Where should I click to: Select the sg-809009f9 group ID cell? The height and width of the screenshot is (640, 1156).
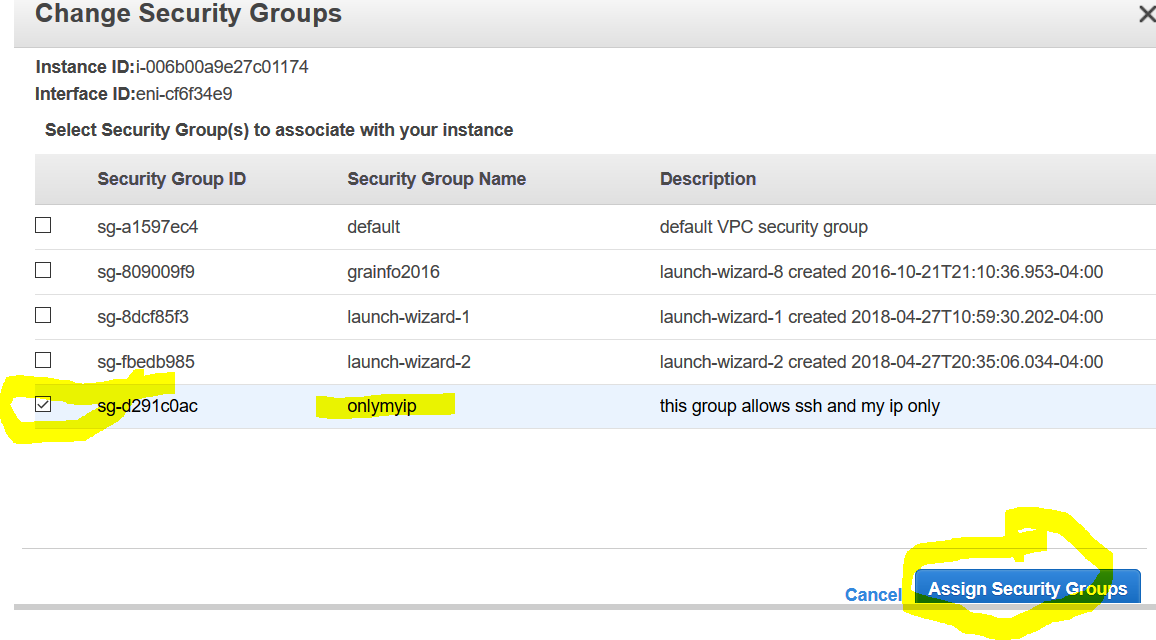[146, 272]
